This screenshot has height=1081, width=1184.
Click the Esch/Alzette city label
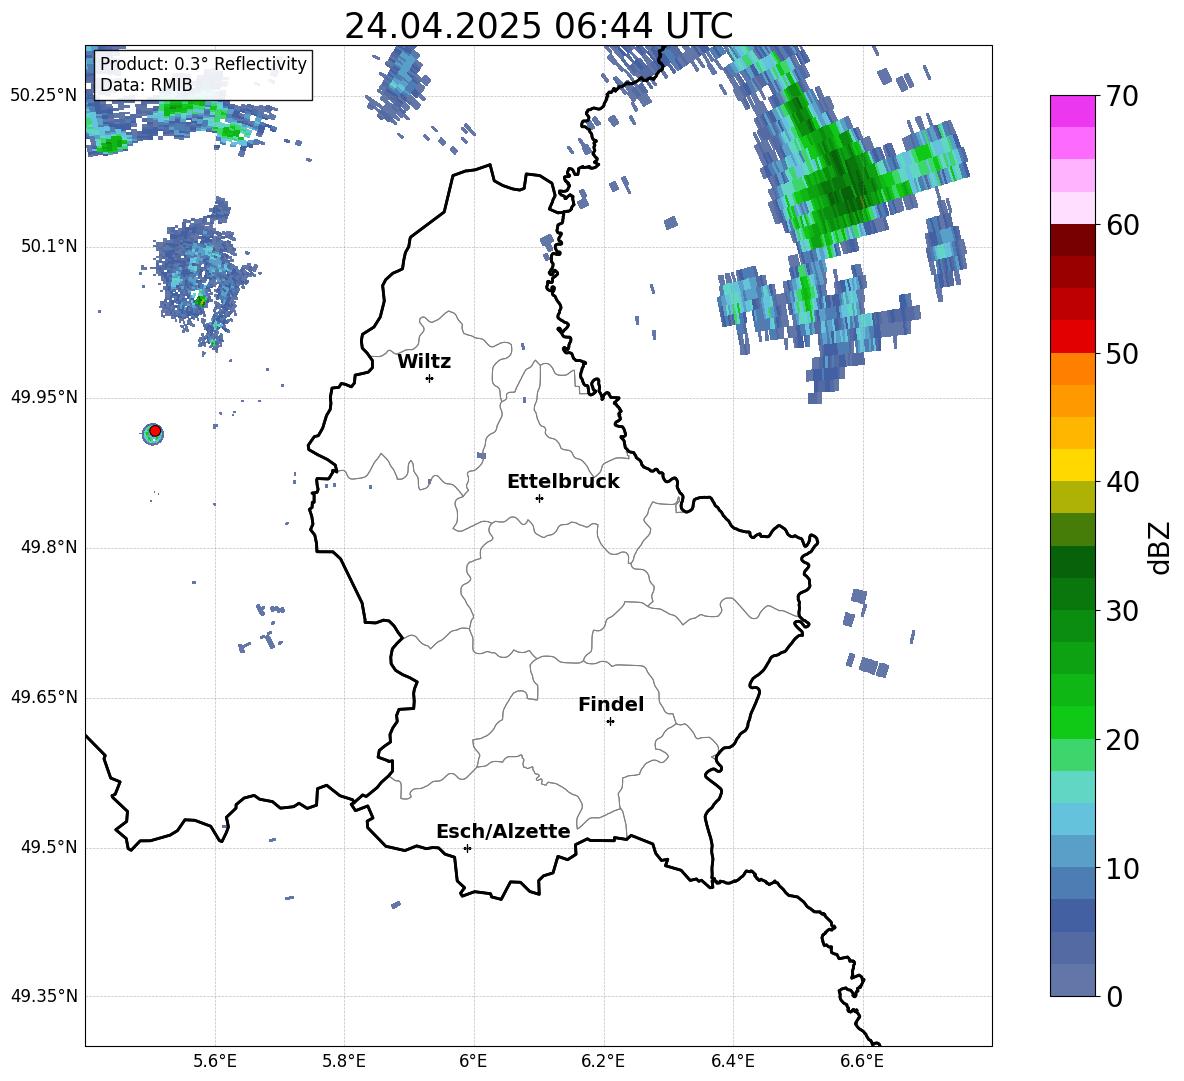click(503, 831)
